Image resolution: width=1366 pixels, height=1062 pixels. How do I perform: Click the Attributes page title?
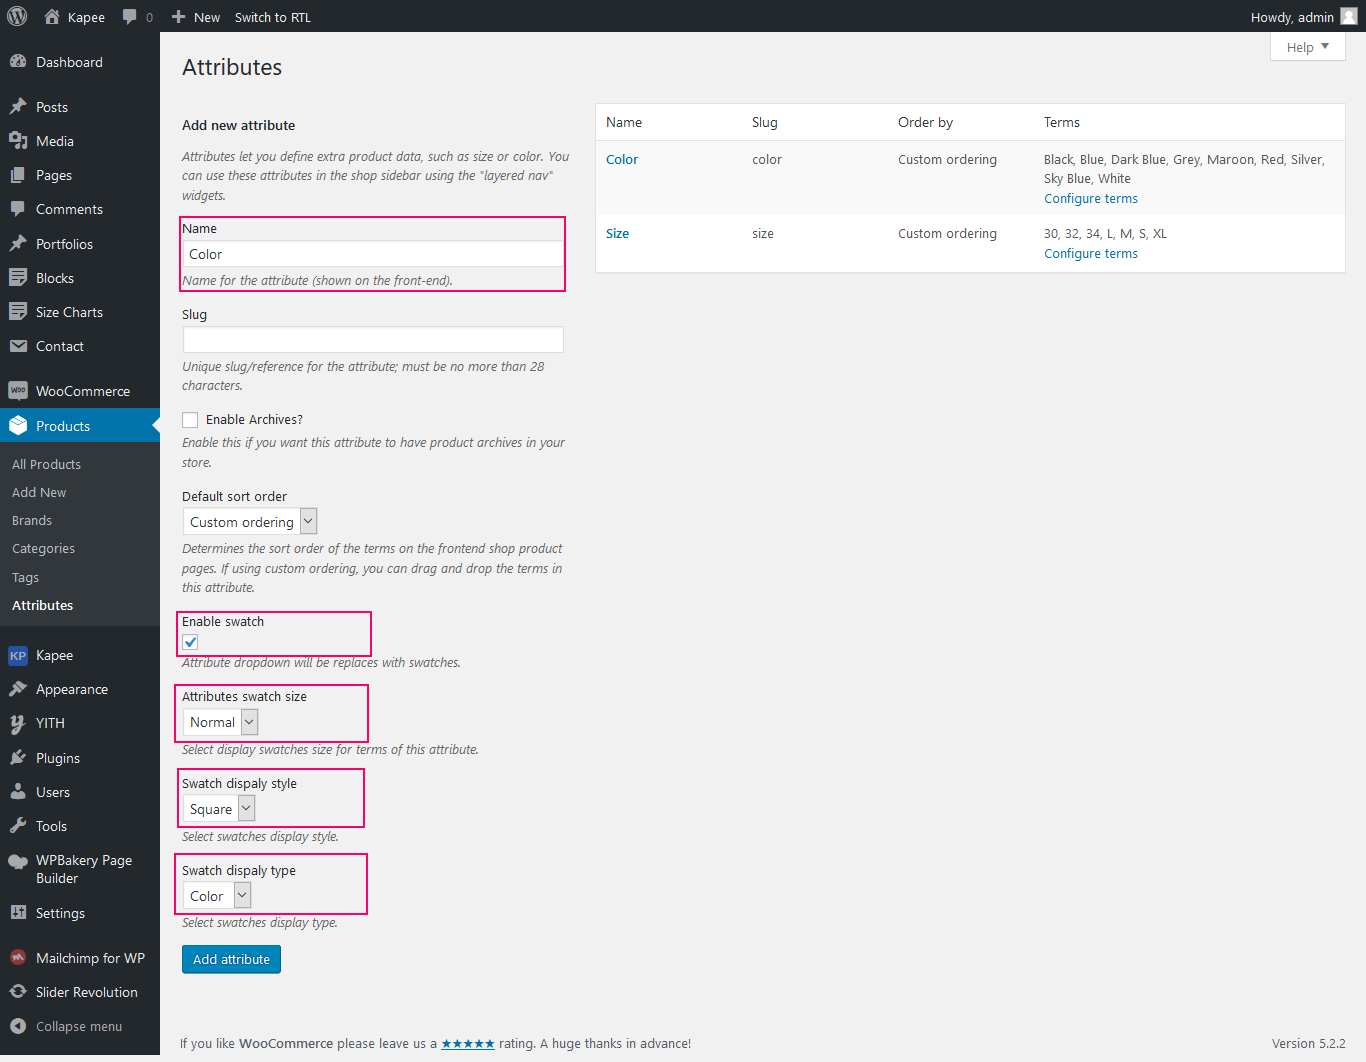pos(232,67)
